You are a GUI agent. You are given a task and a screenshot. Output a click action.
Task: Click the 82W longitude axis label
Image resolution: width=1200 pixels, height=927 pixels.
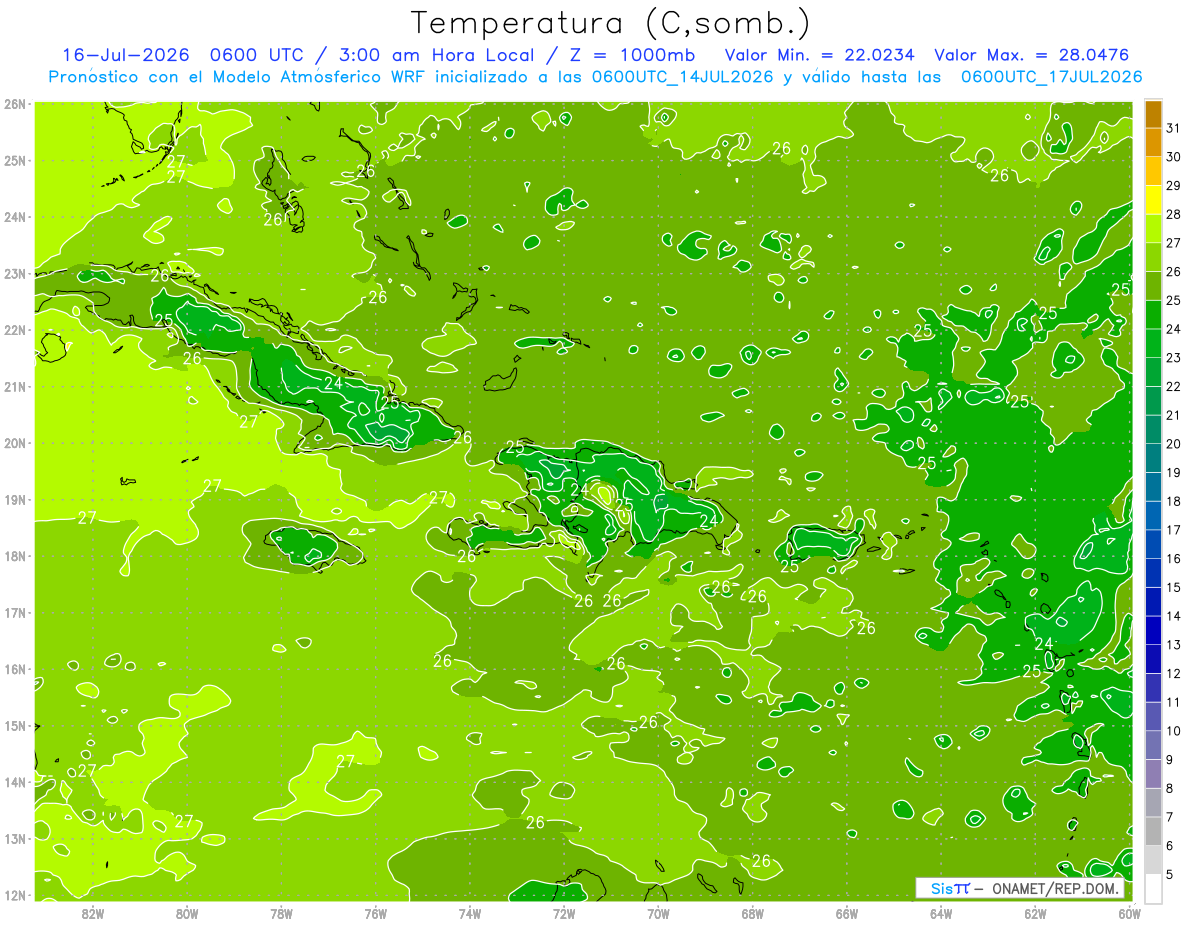93,913
